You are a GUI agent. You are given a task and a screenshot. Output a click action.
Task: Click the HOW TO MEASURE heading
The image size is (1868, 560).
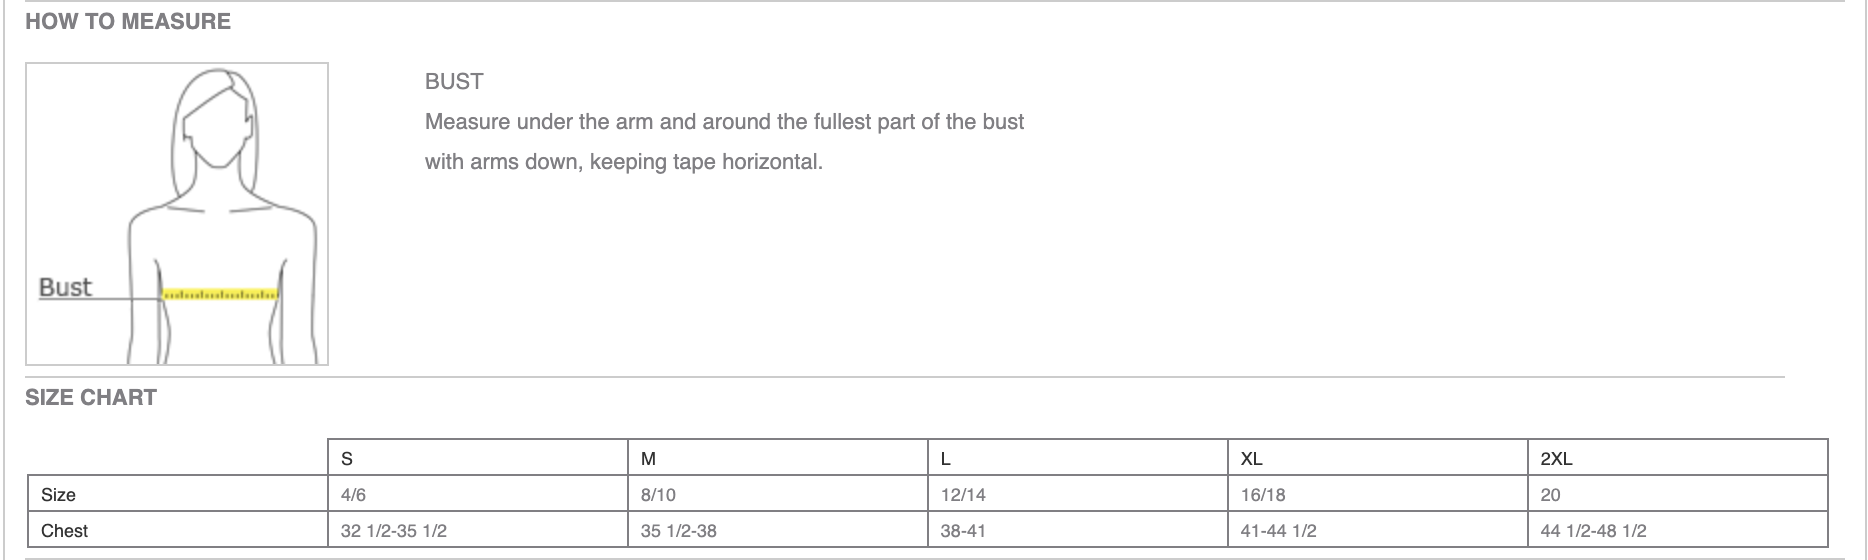click(x=128, y=21)
